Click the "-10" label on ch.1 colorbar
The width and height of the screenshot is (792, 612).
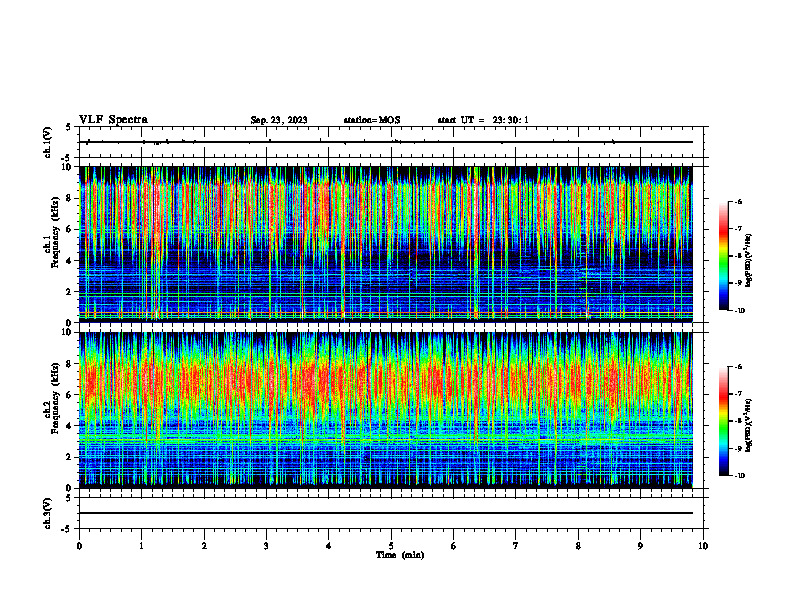tap(739, 311)
